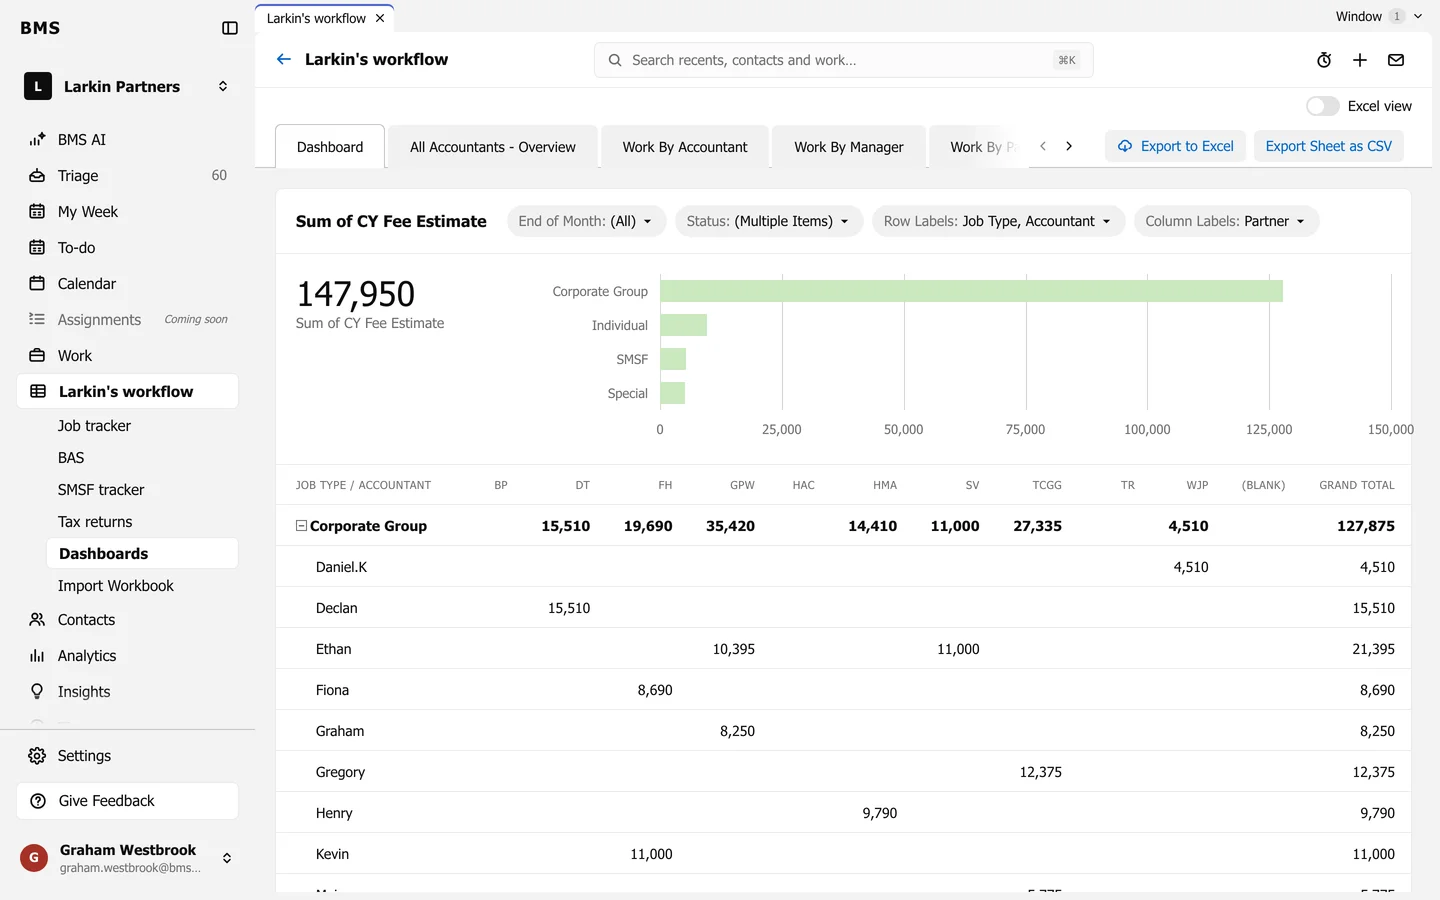
Task: Open Import Workbook sub-item
Action: (142, 585)
